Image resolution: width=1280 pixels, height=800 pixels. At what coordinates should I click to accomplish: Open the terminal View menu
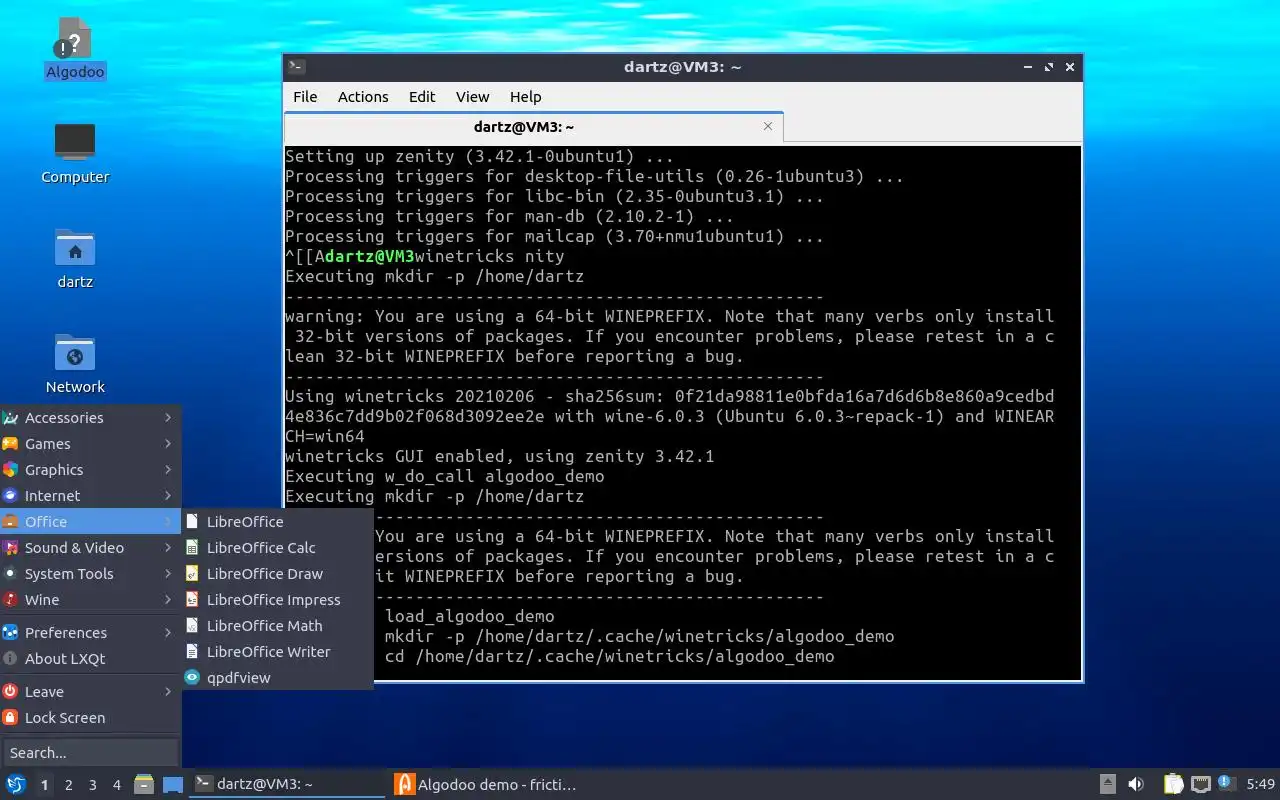pyautogui.click(x=472, y=97)
